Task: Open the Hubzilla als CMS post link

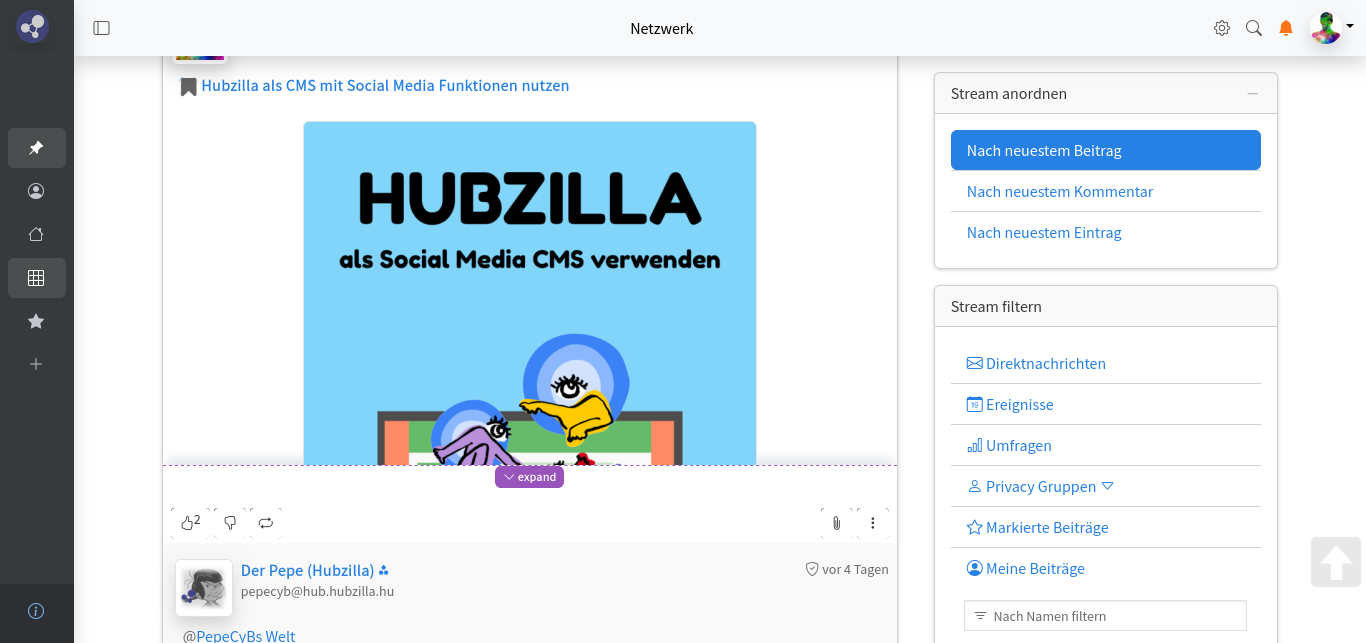Action: [385, 86]
